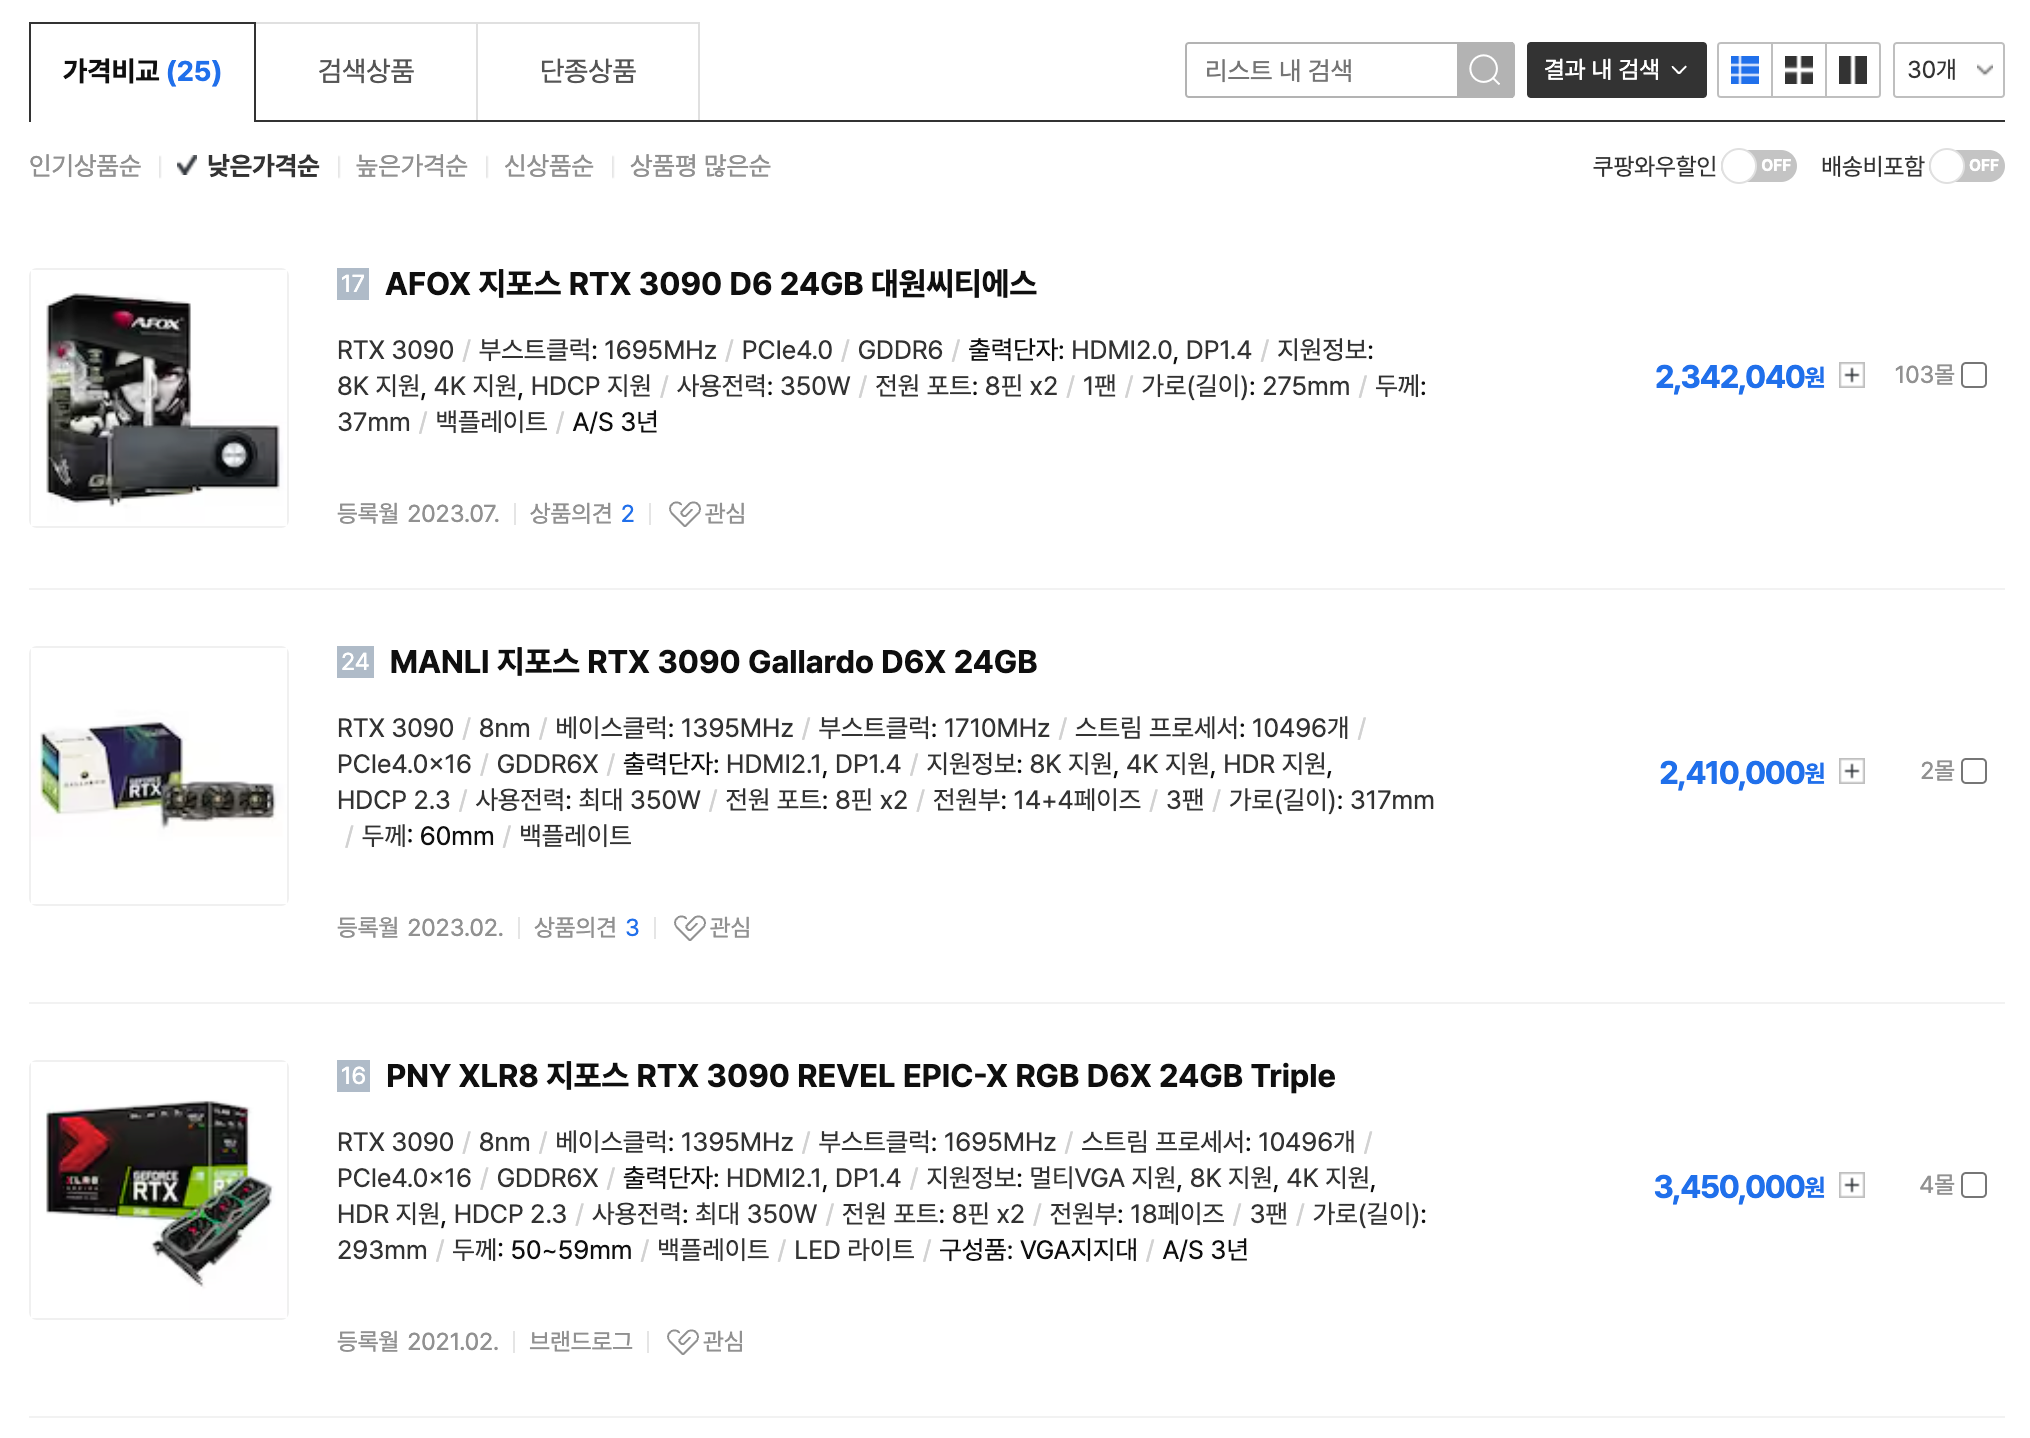Open MANLI 지포스 RTX 3090 Gallardo product title
Screen dimensions: 2030x1438
712,662
